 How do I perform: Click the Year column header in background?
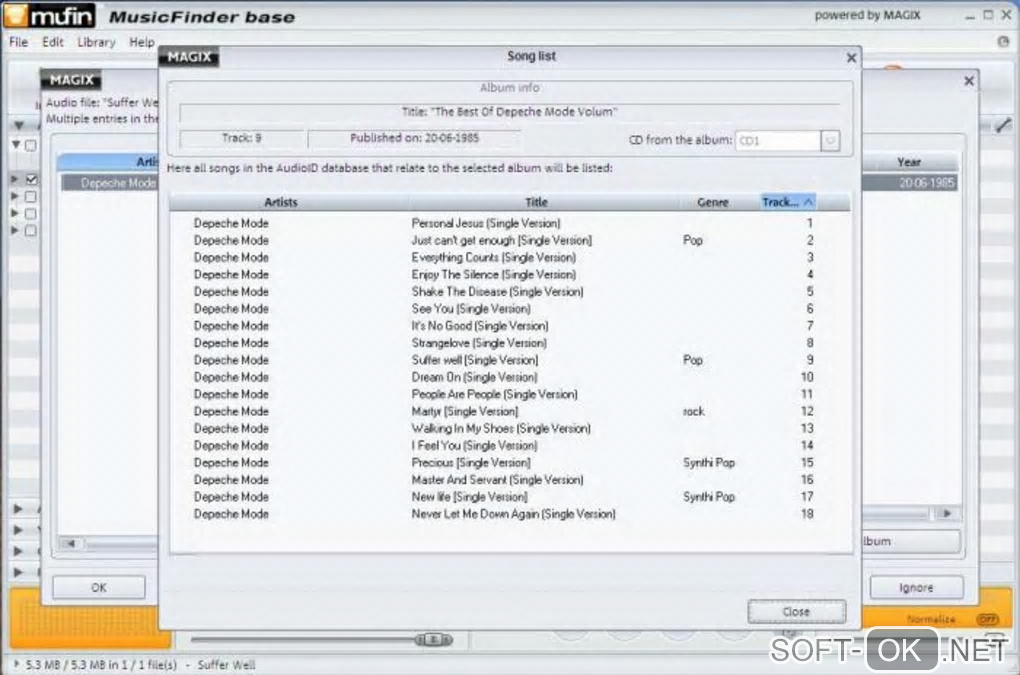(909, 162)
